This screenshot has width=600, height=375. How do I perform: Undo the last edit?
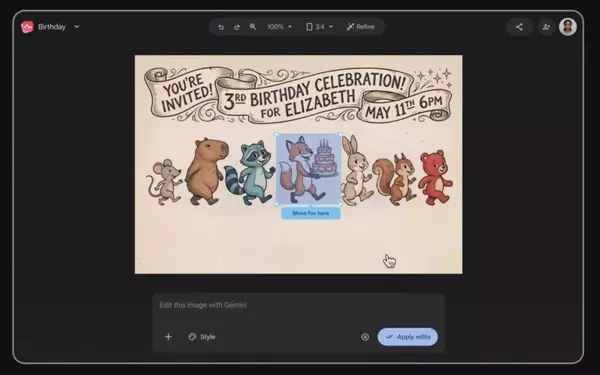[x=221, y=27]
